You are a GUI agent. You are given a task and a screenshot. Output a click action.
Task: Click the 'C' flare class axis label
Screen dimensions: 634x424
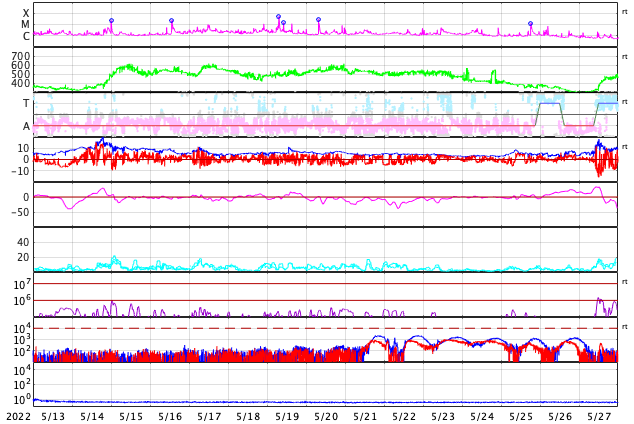click(26, 36)
